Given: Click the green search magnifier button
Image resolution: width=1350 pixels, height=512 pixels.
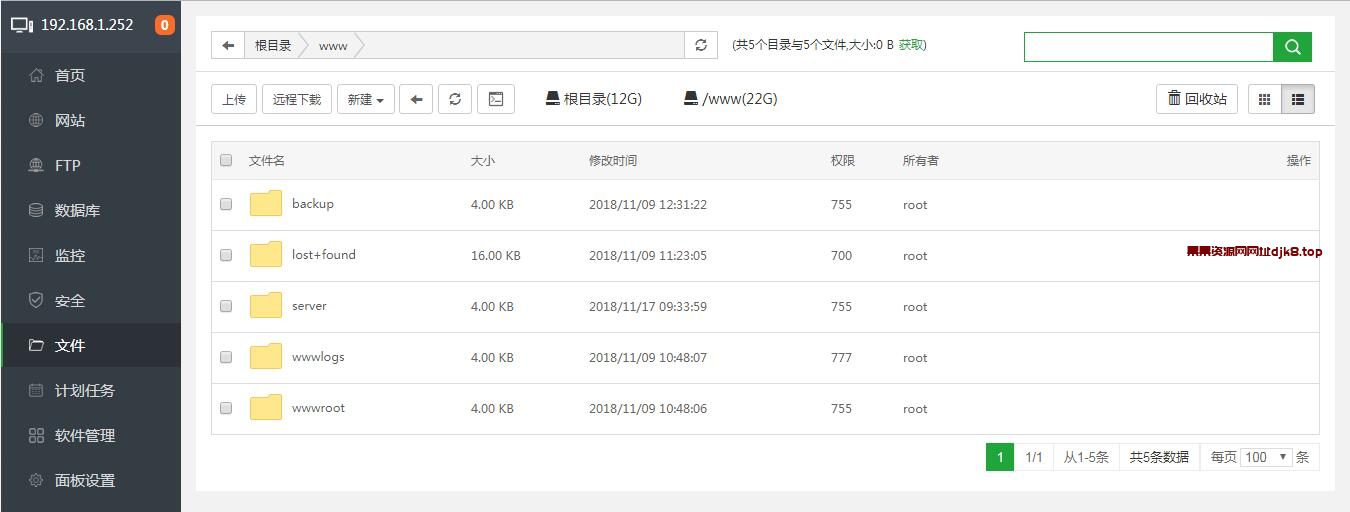Looking at the screenshot, I should pyautogui.click(x=1292, y=46).
